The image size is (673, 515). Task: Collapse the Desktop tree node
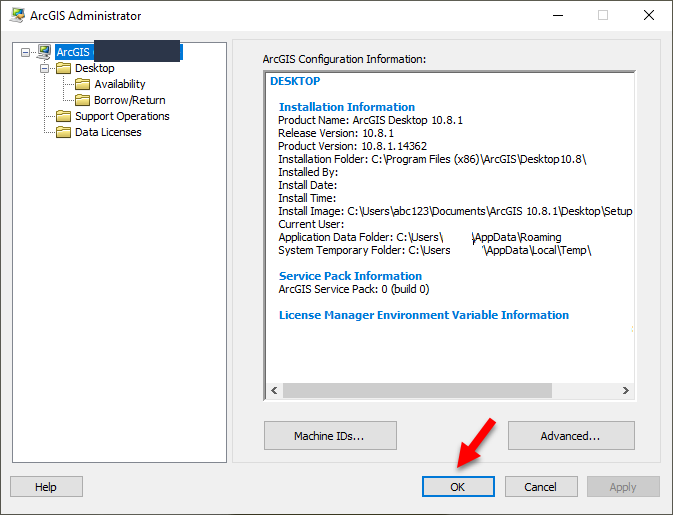pyautogui.click(x=45, y=68)
